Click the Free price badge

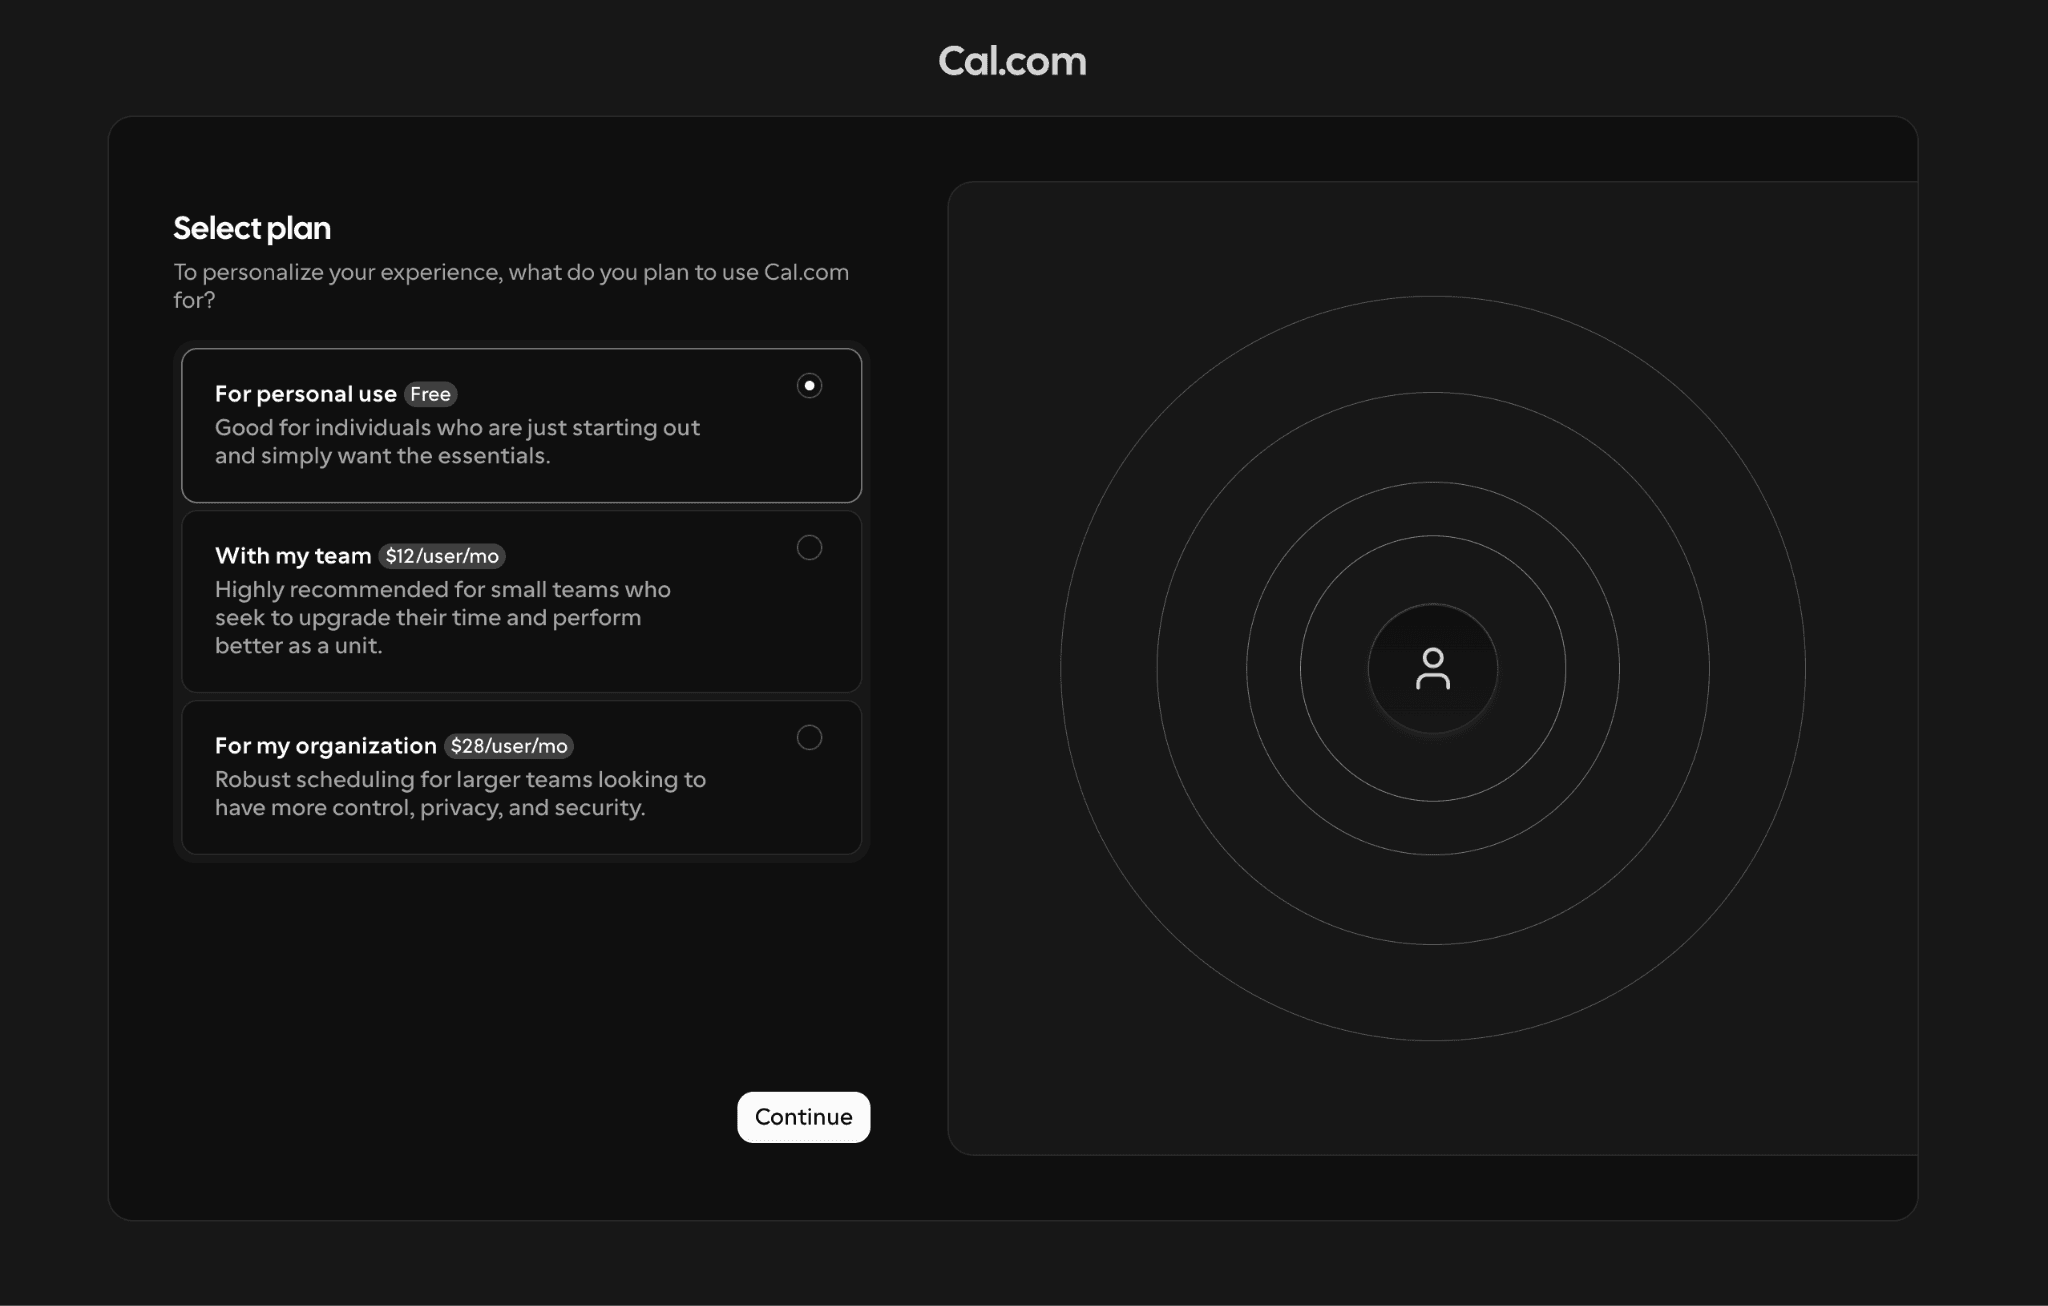pyautogui.click(x=430, y=394)
